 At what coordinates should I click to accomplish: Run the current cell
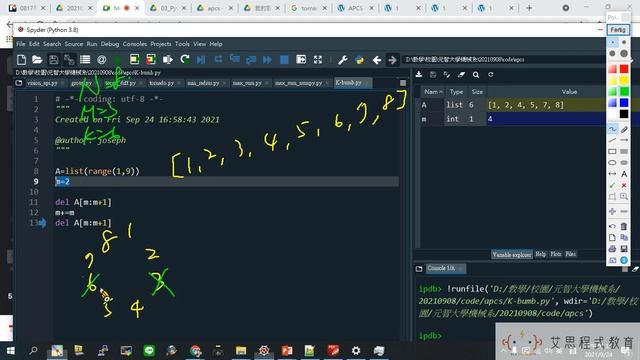(x=134, y=60)
